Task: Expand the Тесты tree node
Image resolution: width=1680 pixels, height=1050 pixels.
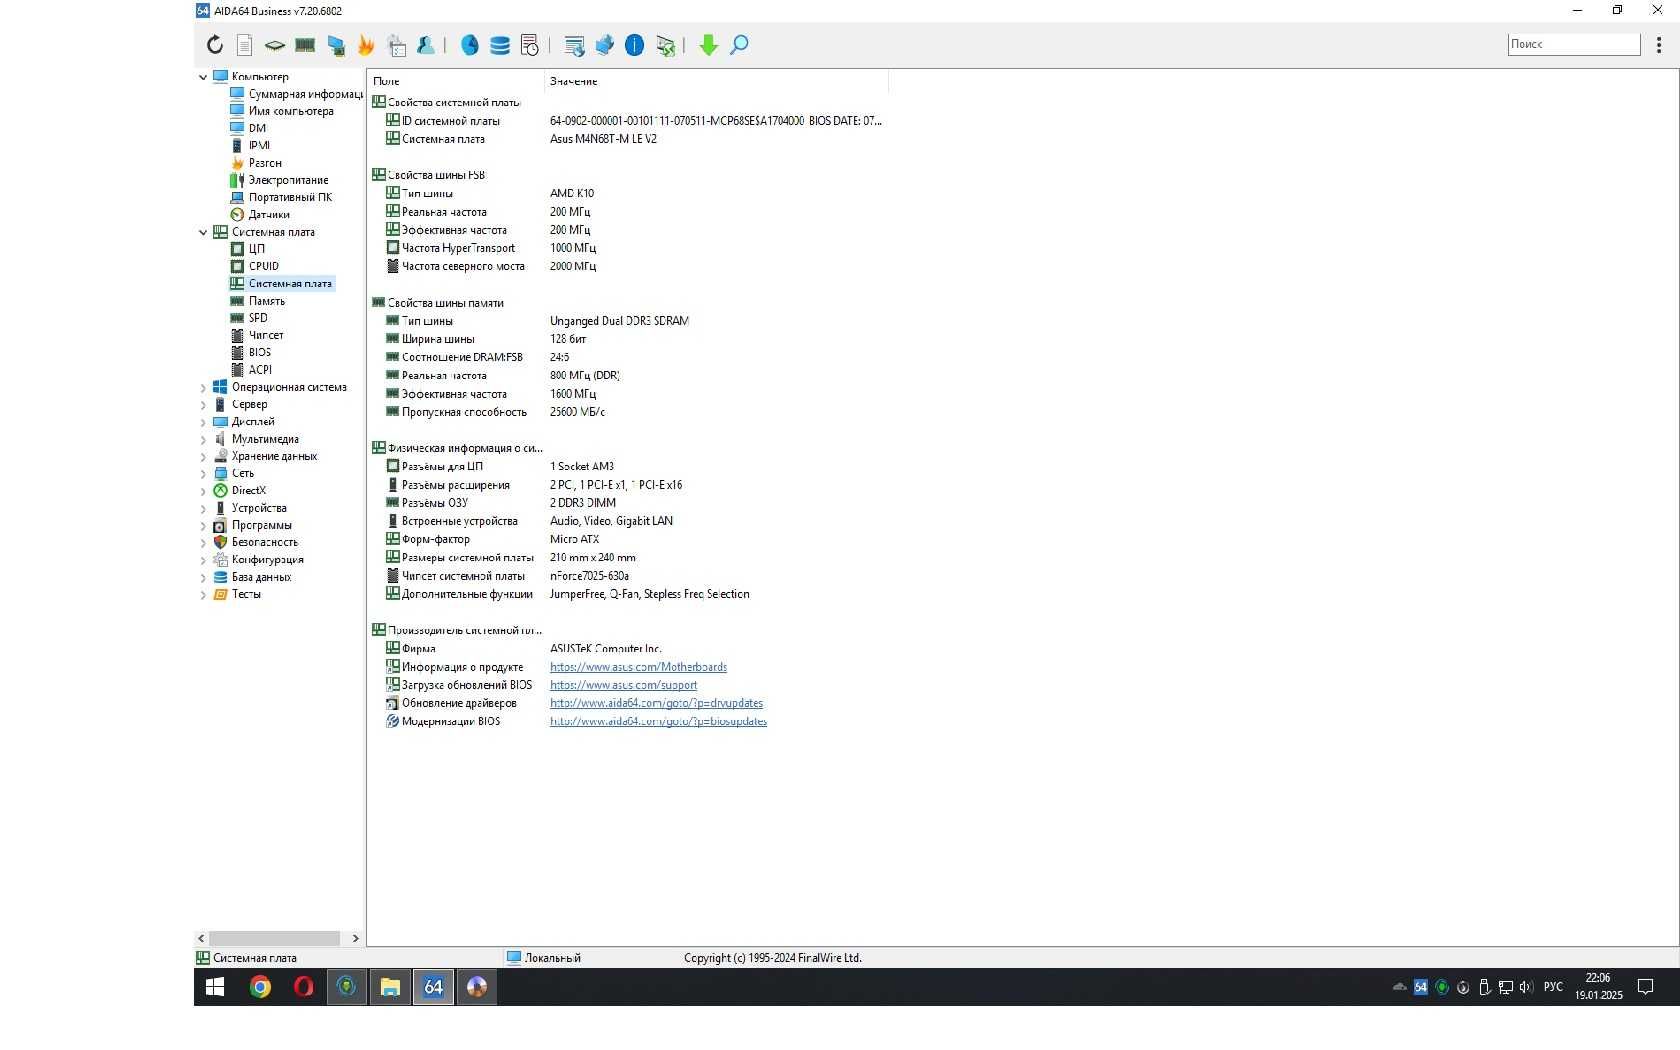Action: pos(203,595)
